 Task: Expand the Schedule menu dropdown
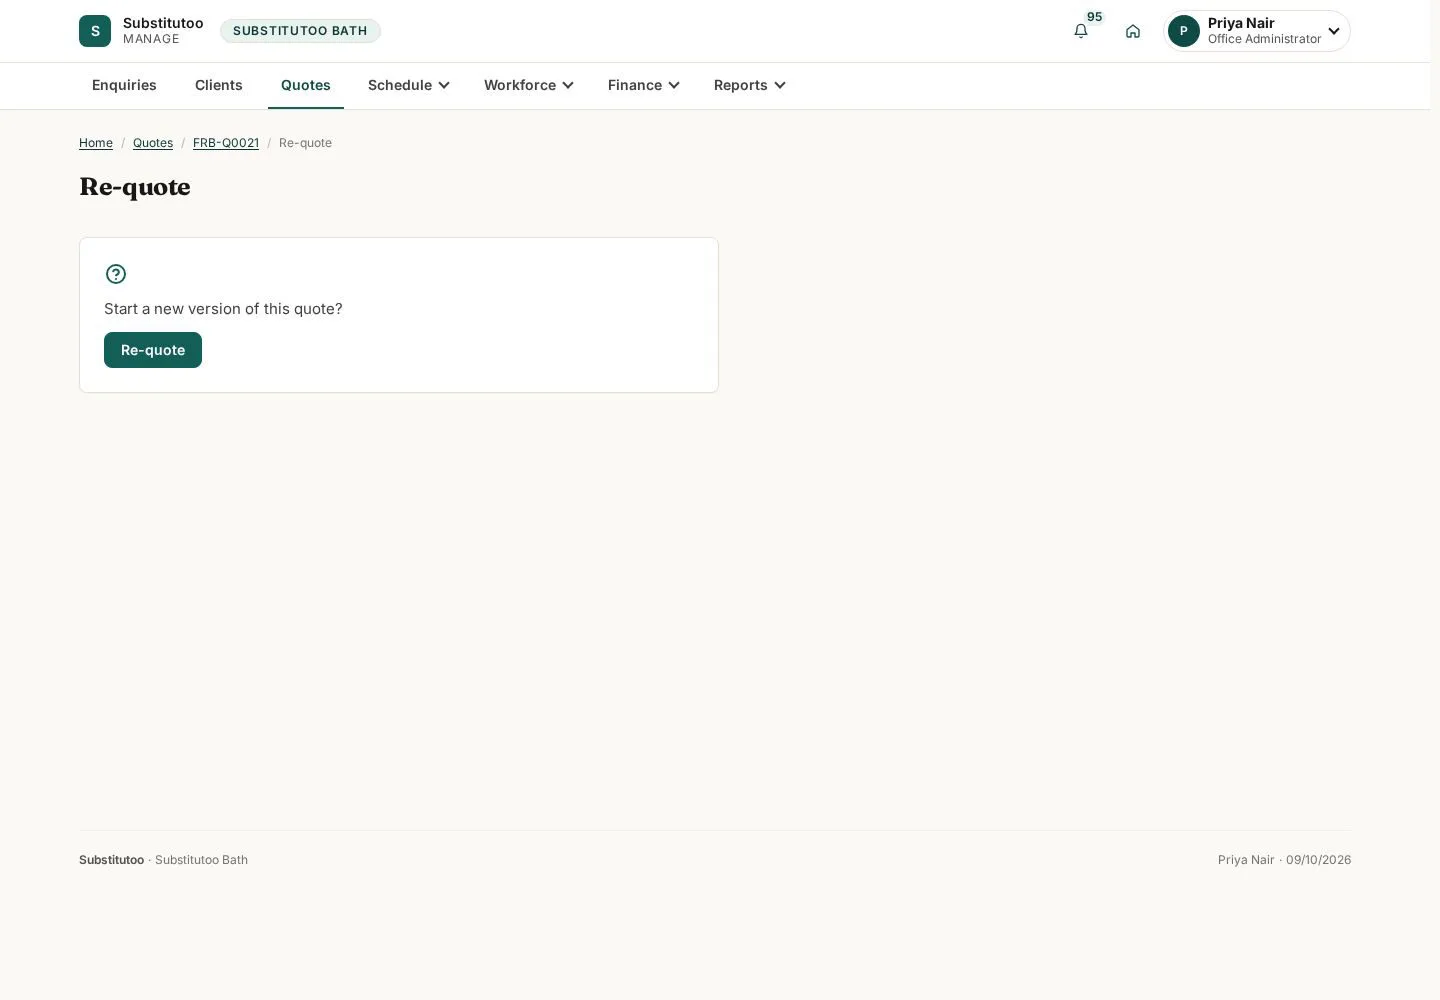pos(408,85)
